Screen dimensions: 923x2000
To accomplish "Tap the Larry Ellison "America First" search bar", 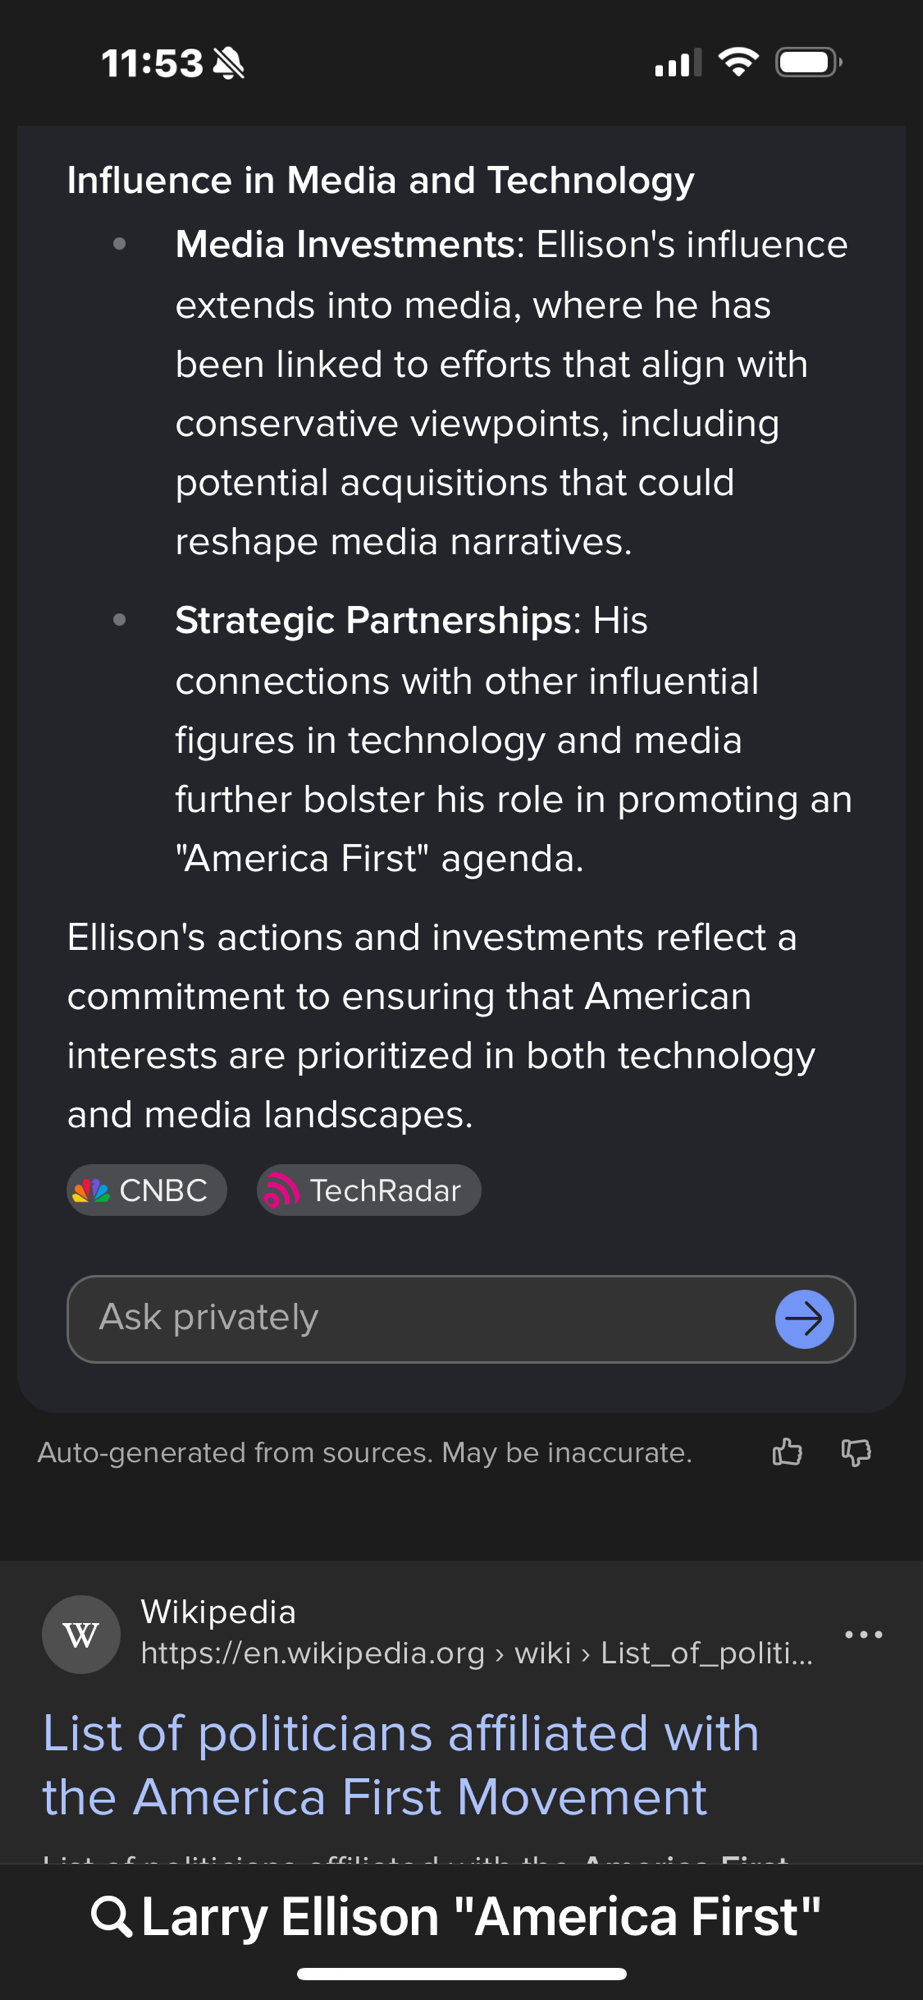I will click(480, 1916).
